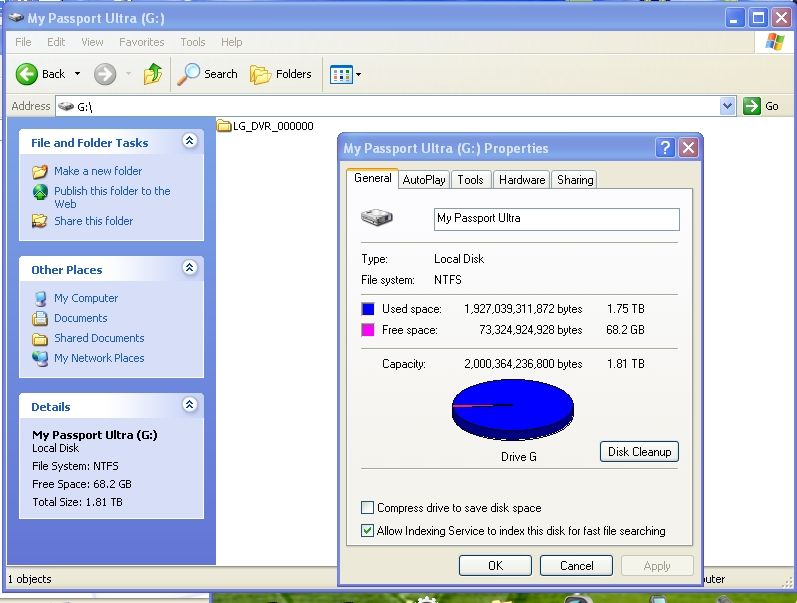This screenshot has height=603, width=797.
Task: Click the volume label field My Passport Ultra
Action: [557, 219]
